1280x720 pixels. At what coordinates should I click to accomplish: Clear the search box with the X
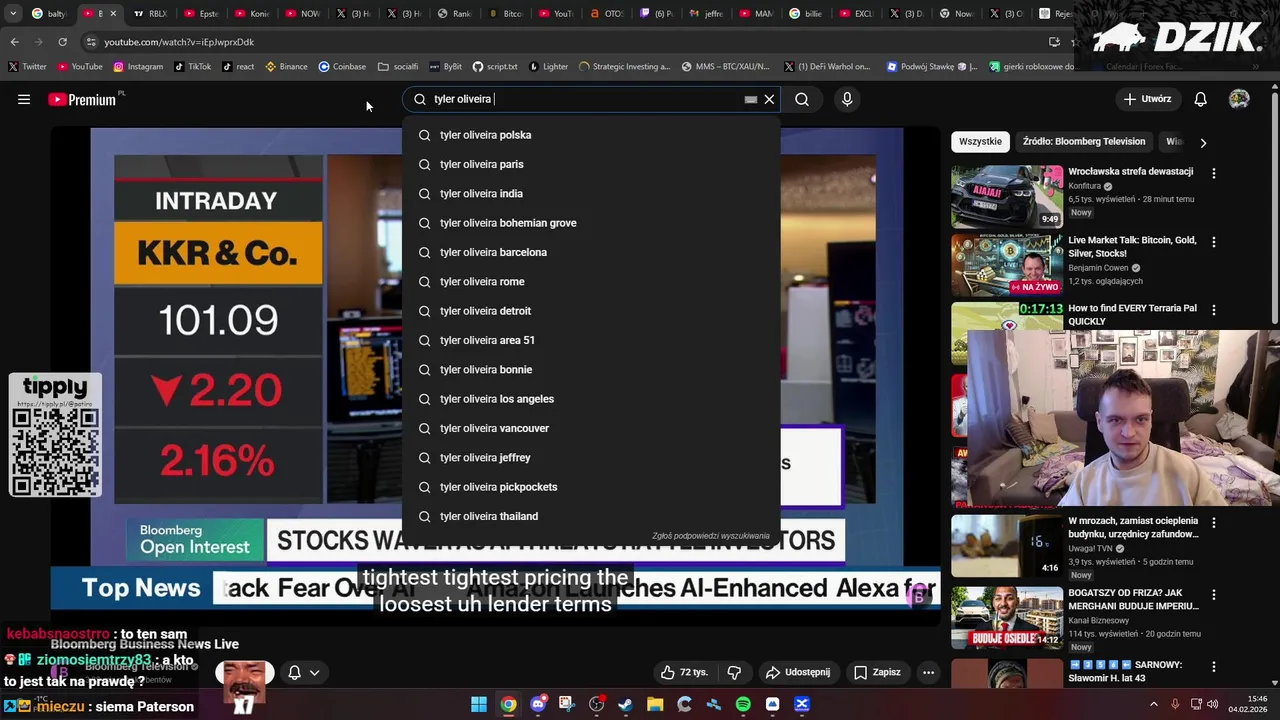(769, 99)
